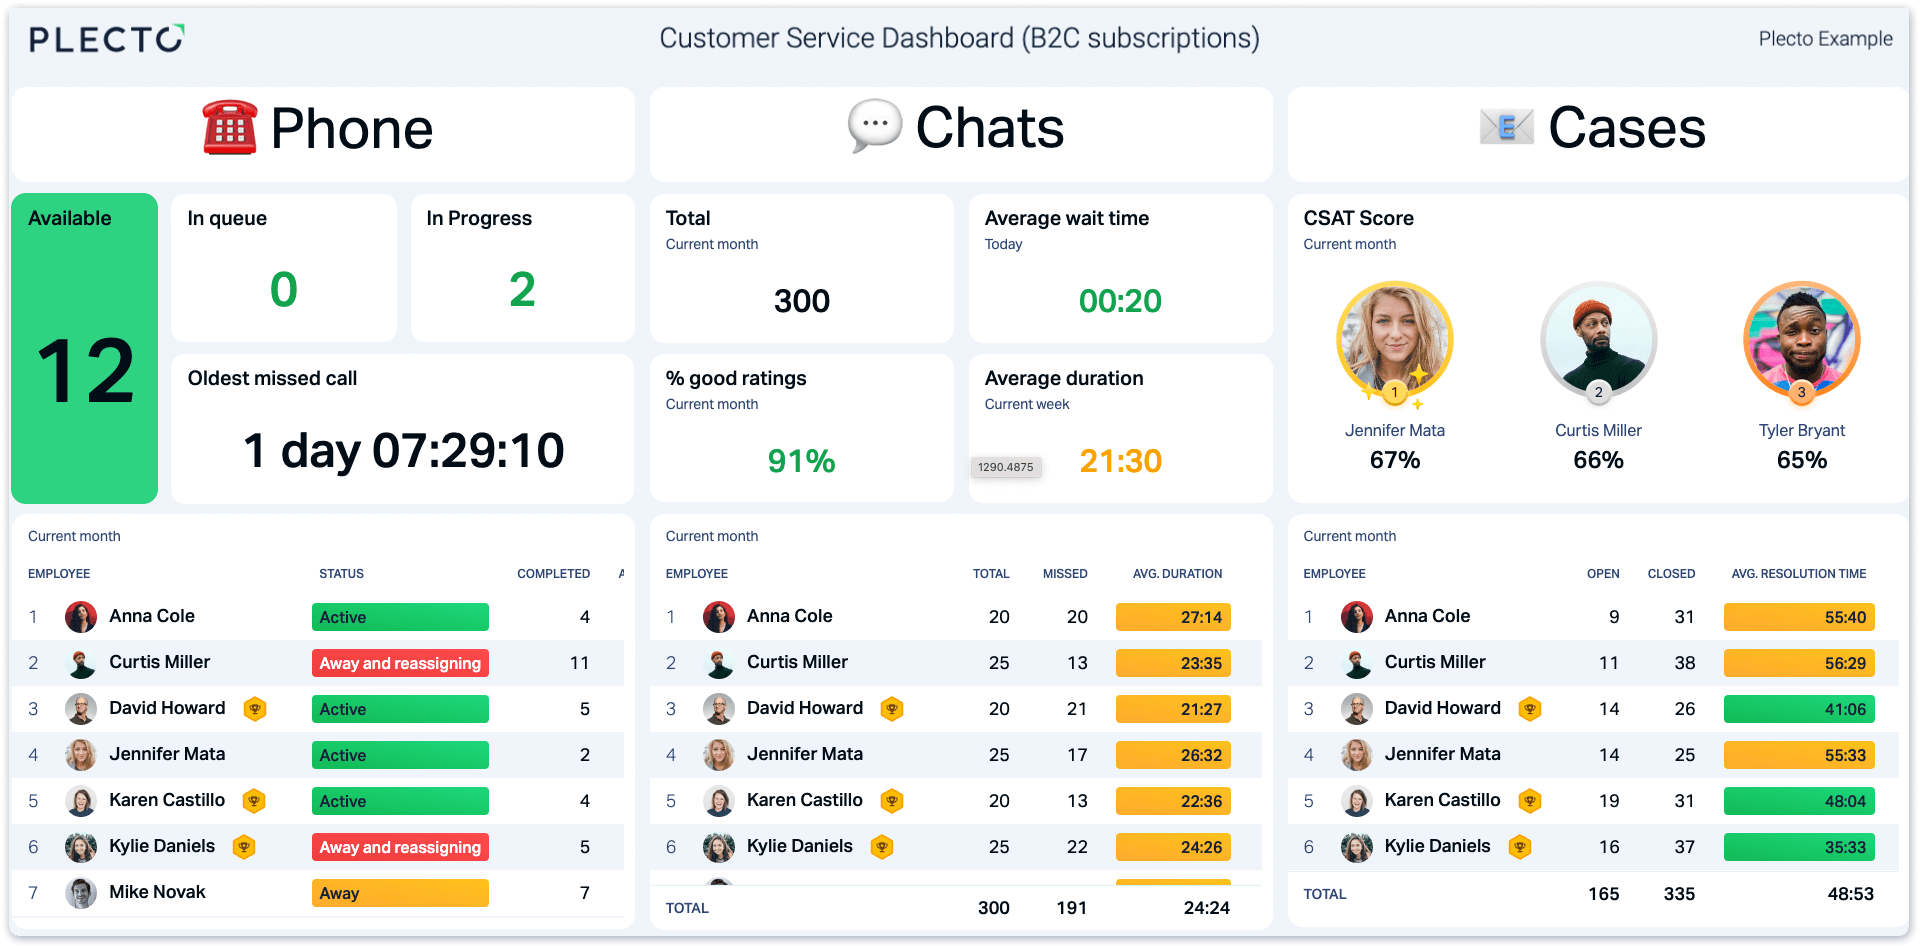The width and height of the screenshot is (1920, 948).
Task: Click David Howard's trophy badge in phone table
Action: (x=255, y=709)
